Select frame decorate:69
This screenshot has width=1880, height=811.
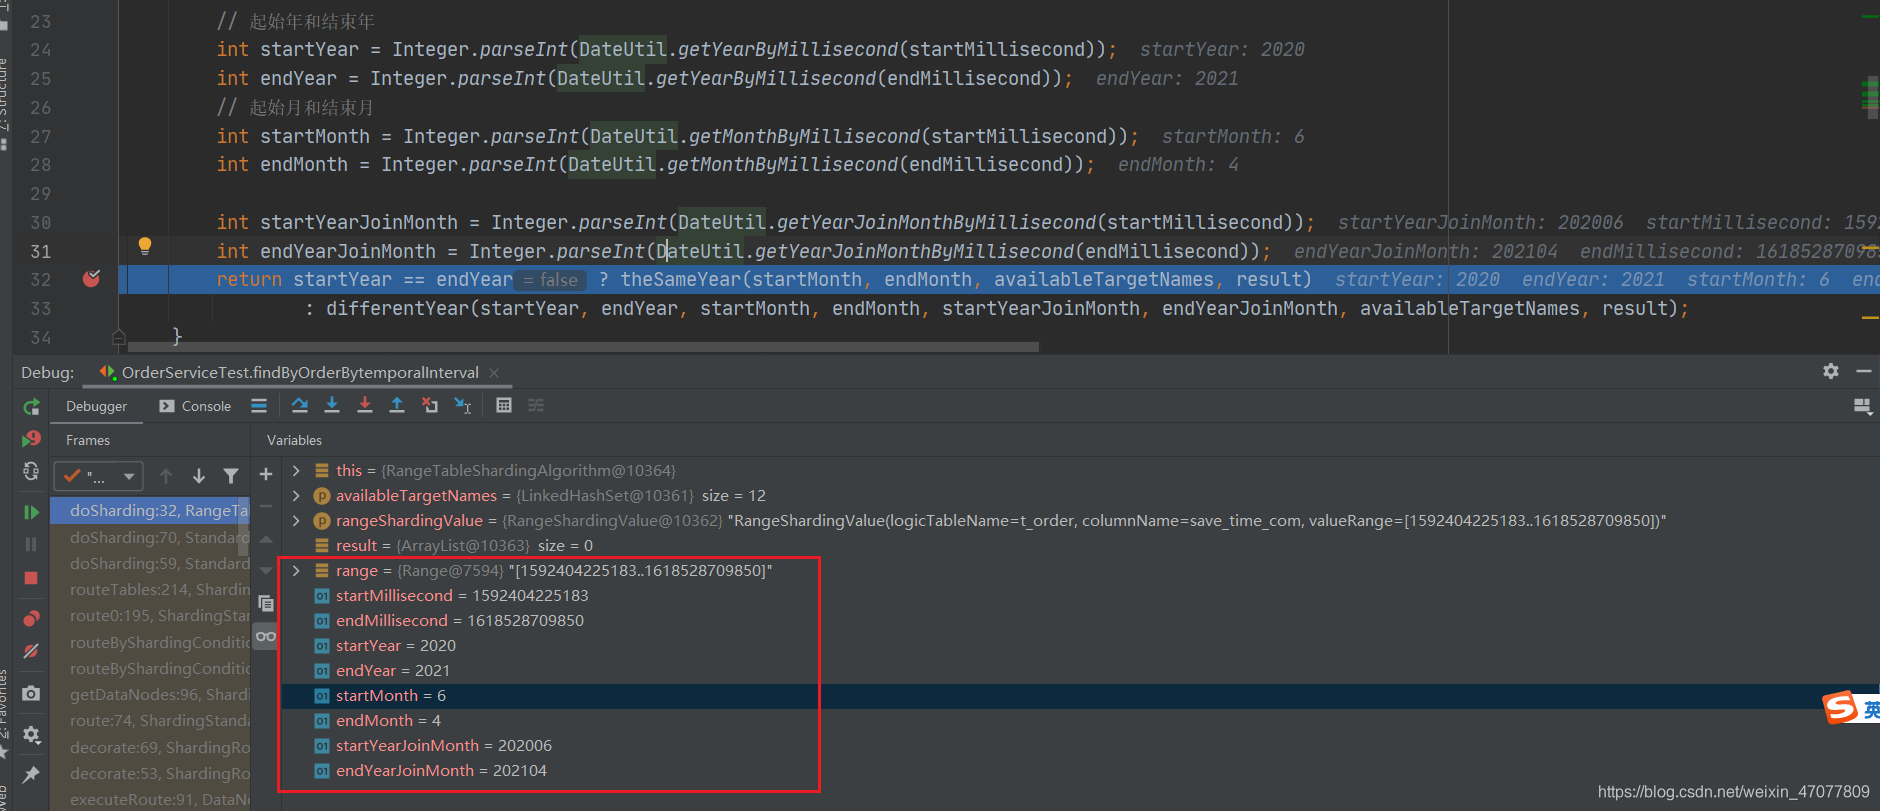click(x=150, y=747)
